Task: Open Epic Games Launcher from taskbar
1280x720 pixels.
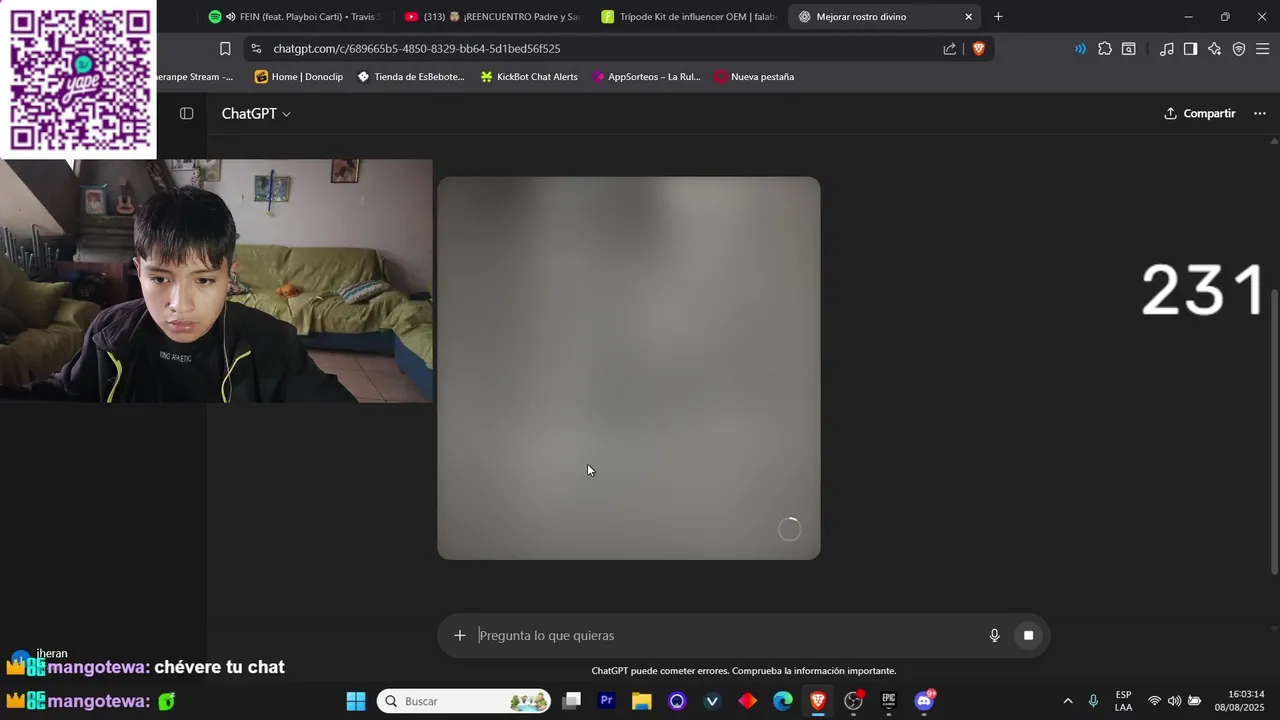Action: click(888, 701)
